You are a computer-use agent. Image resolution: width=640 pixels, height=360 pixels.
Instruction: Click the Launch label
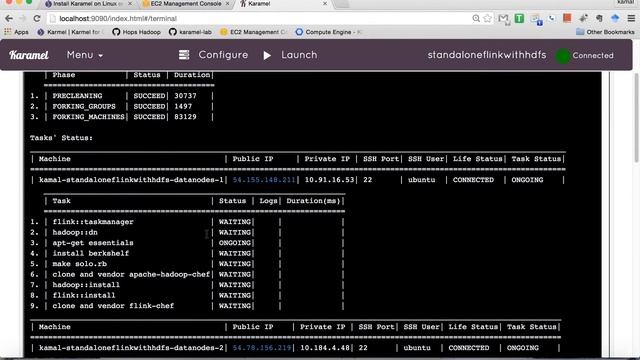pyautogui.click(x=299, y=55)
